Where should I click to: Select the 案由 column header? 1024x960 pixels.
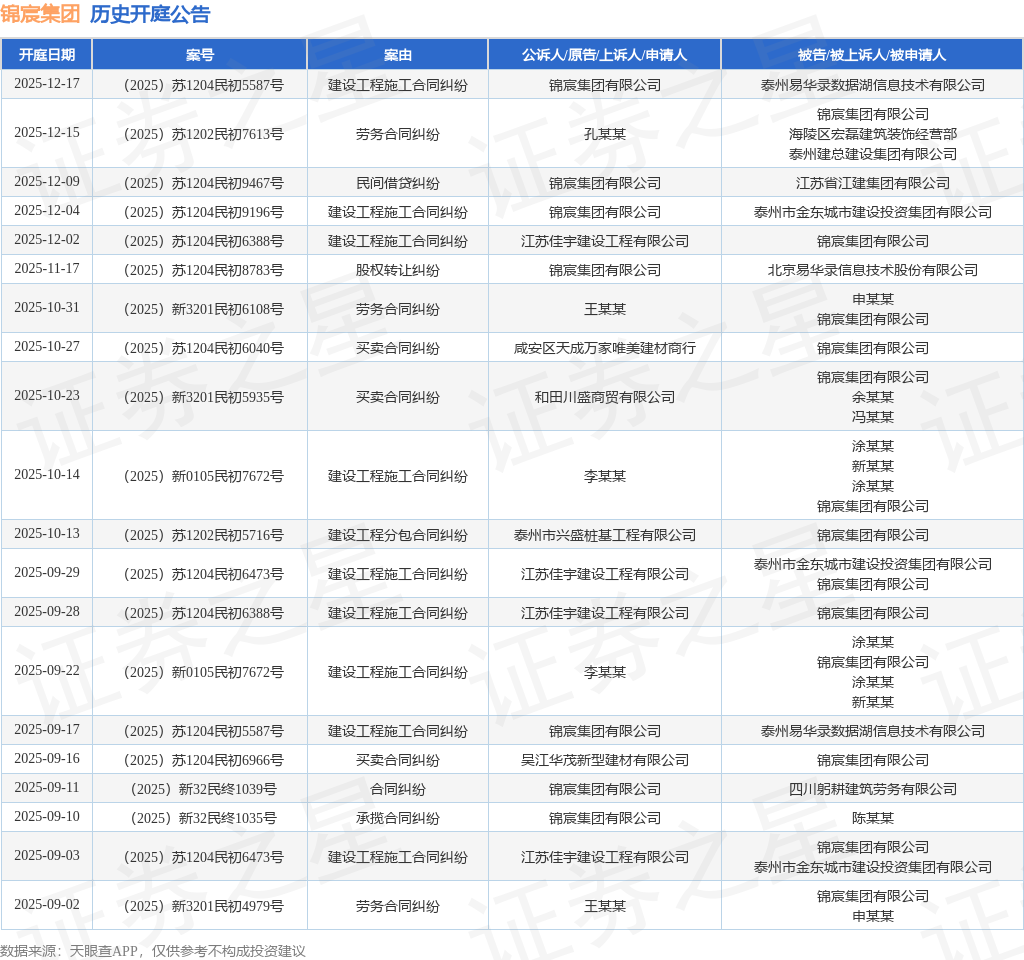pos(398,55)
